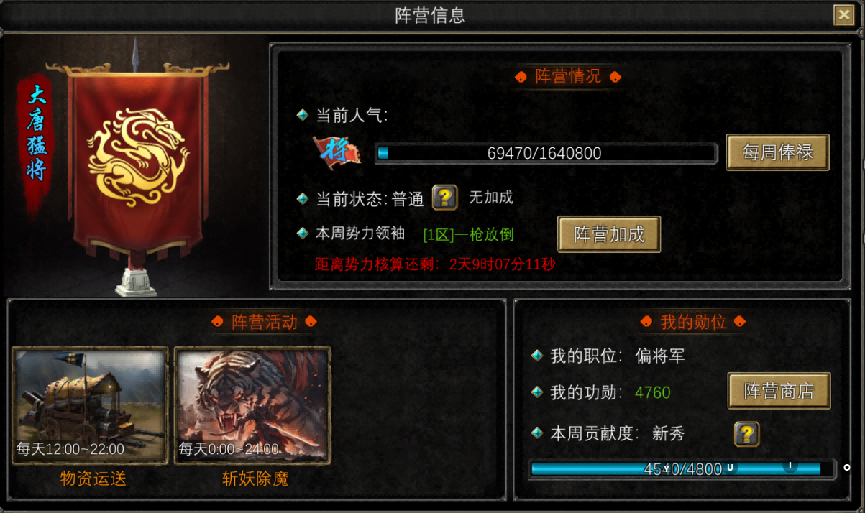
Task: Click the 我的功勋 value 4760
Action: [653, 393]
